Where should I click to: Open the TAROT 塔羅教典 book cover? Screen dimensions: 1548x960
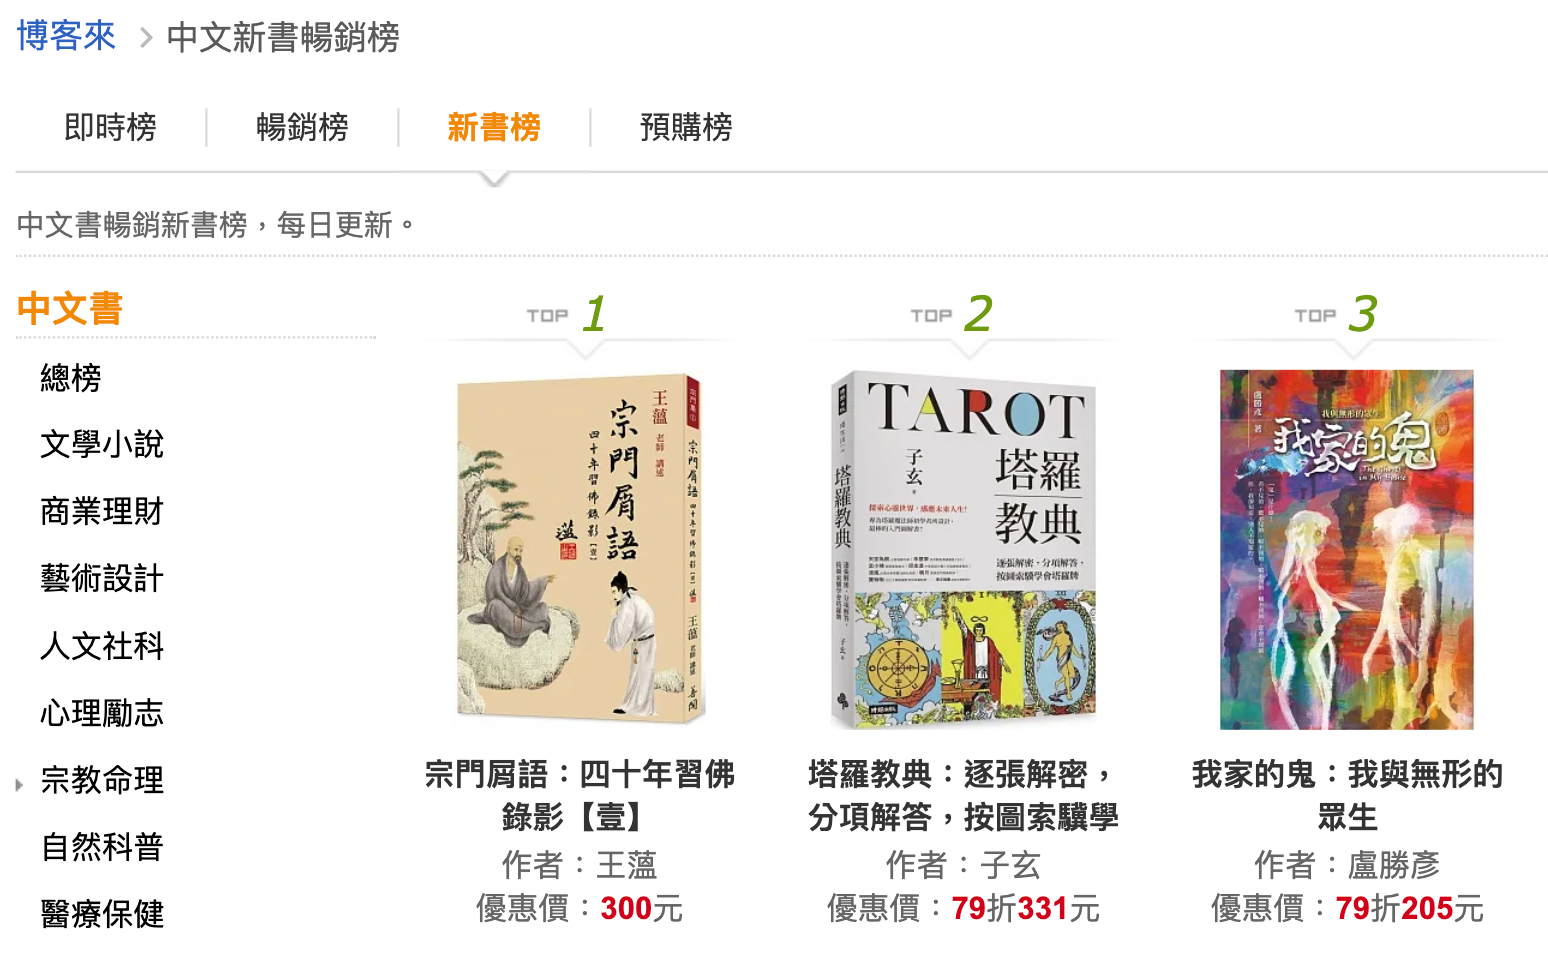click(964, 549)
